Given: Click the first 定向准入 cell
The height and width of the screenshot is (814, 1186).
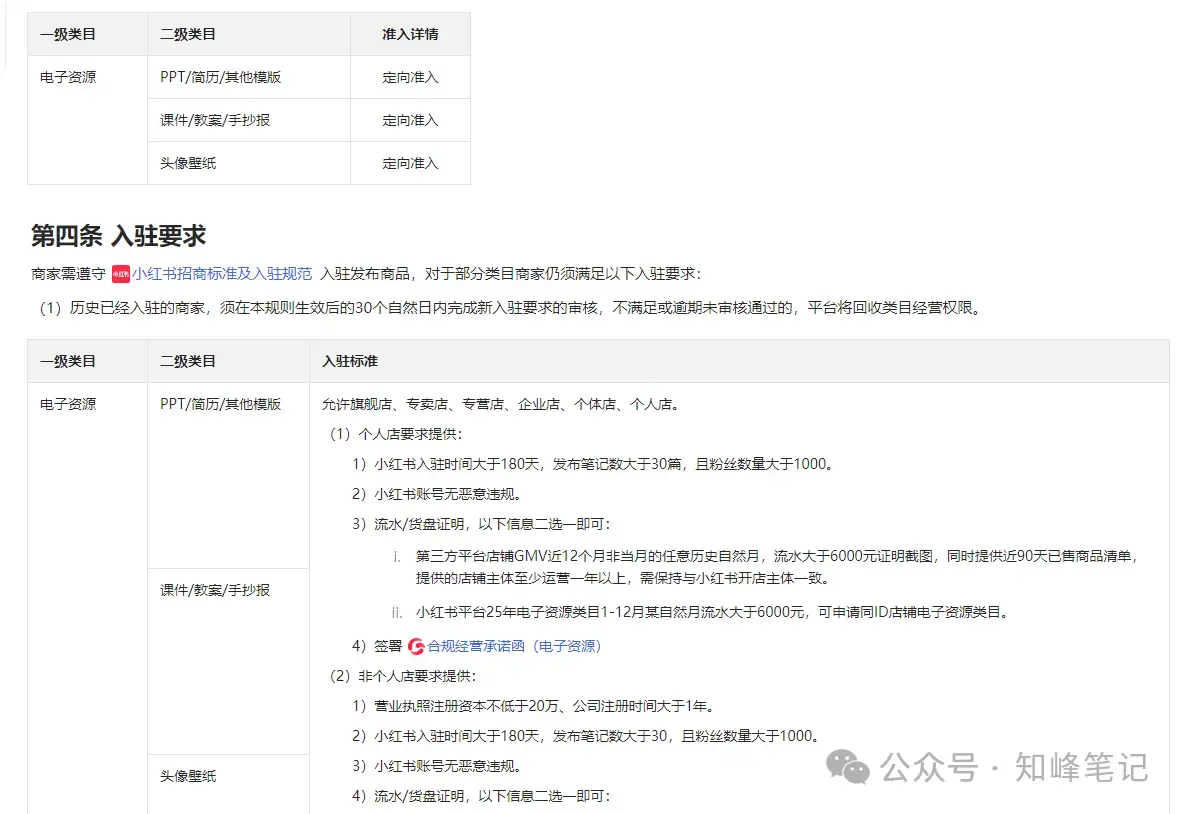Looking at the screenshot, I should [x=410, y=76].
